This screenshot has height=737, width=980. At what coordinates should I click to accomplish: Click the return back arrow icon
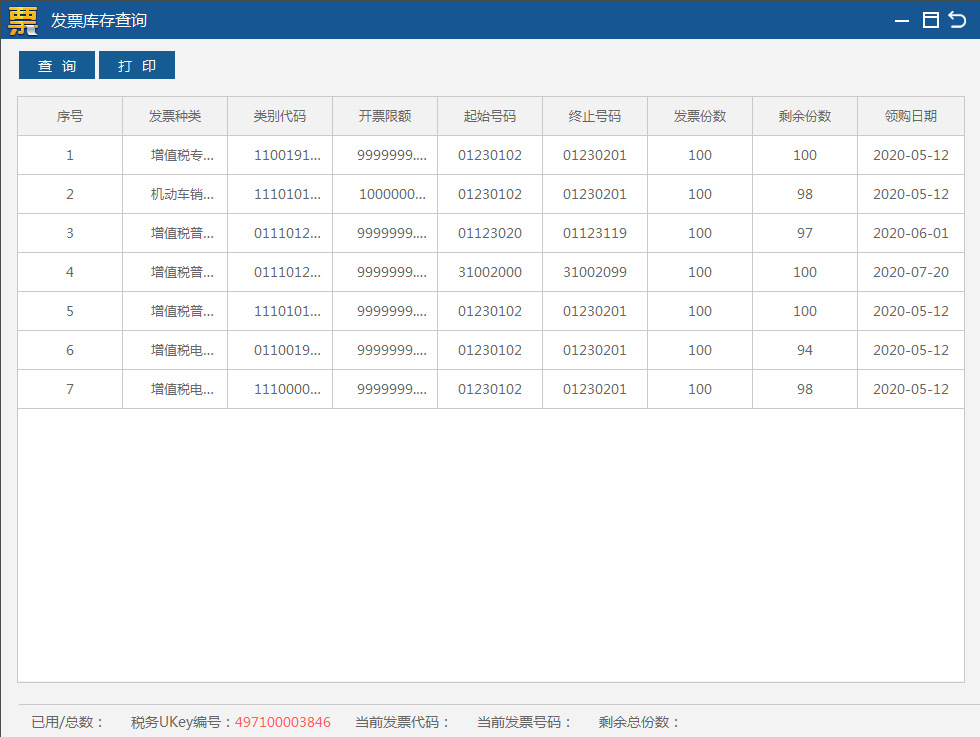[x=957, y=20]
